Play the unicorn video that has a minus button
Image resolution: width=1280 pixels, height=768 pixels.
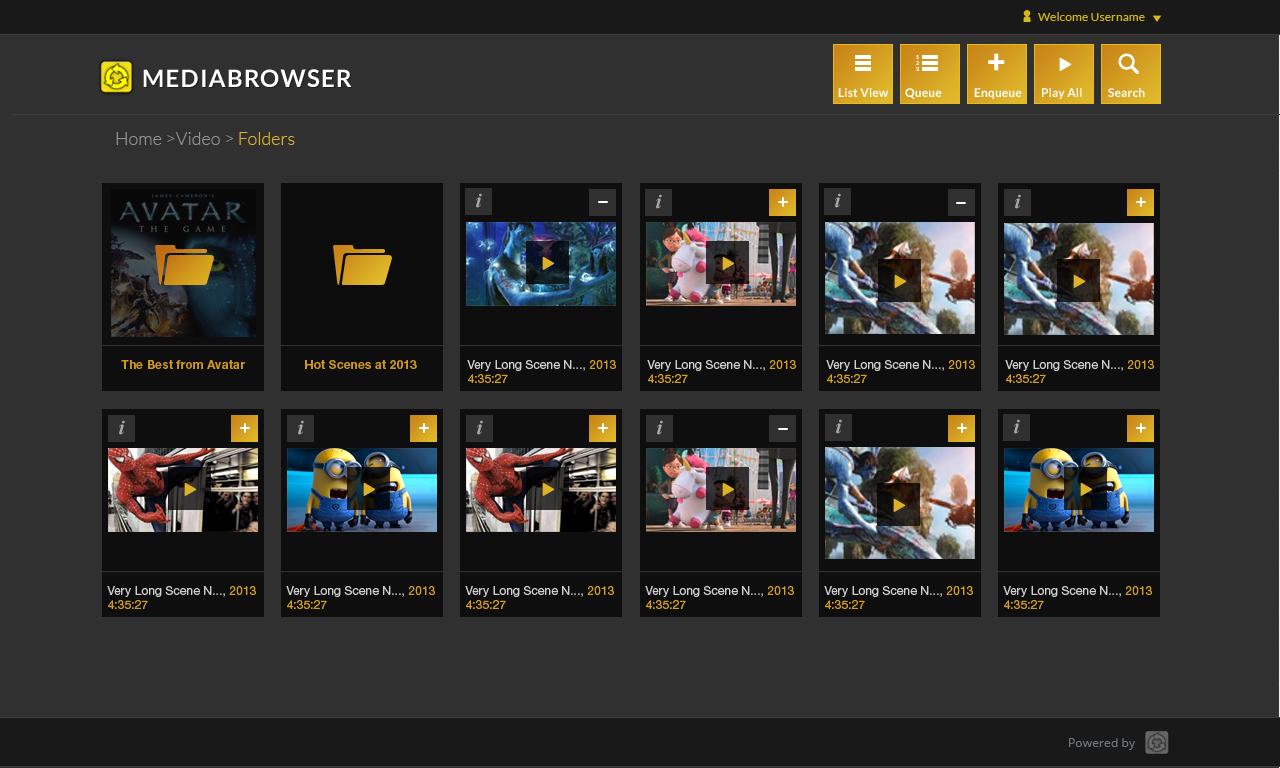(727, 489)
